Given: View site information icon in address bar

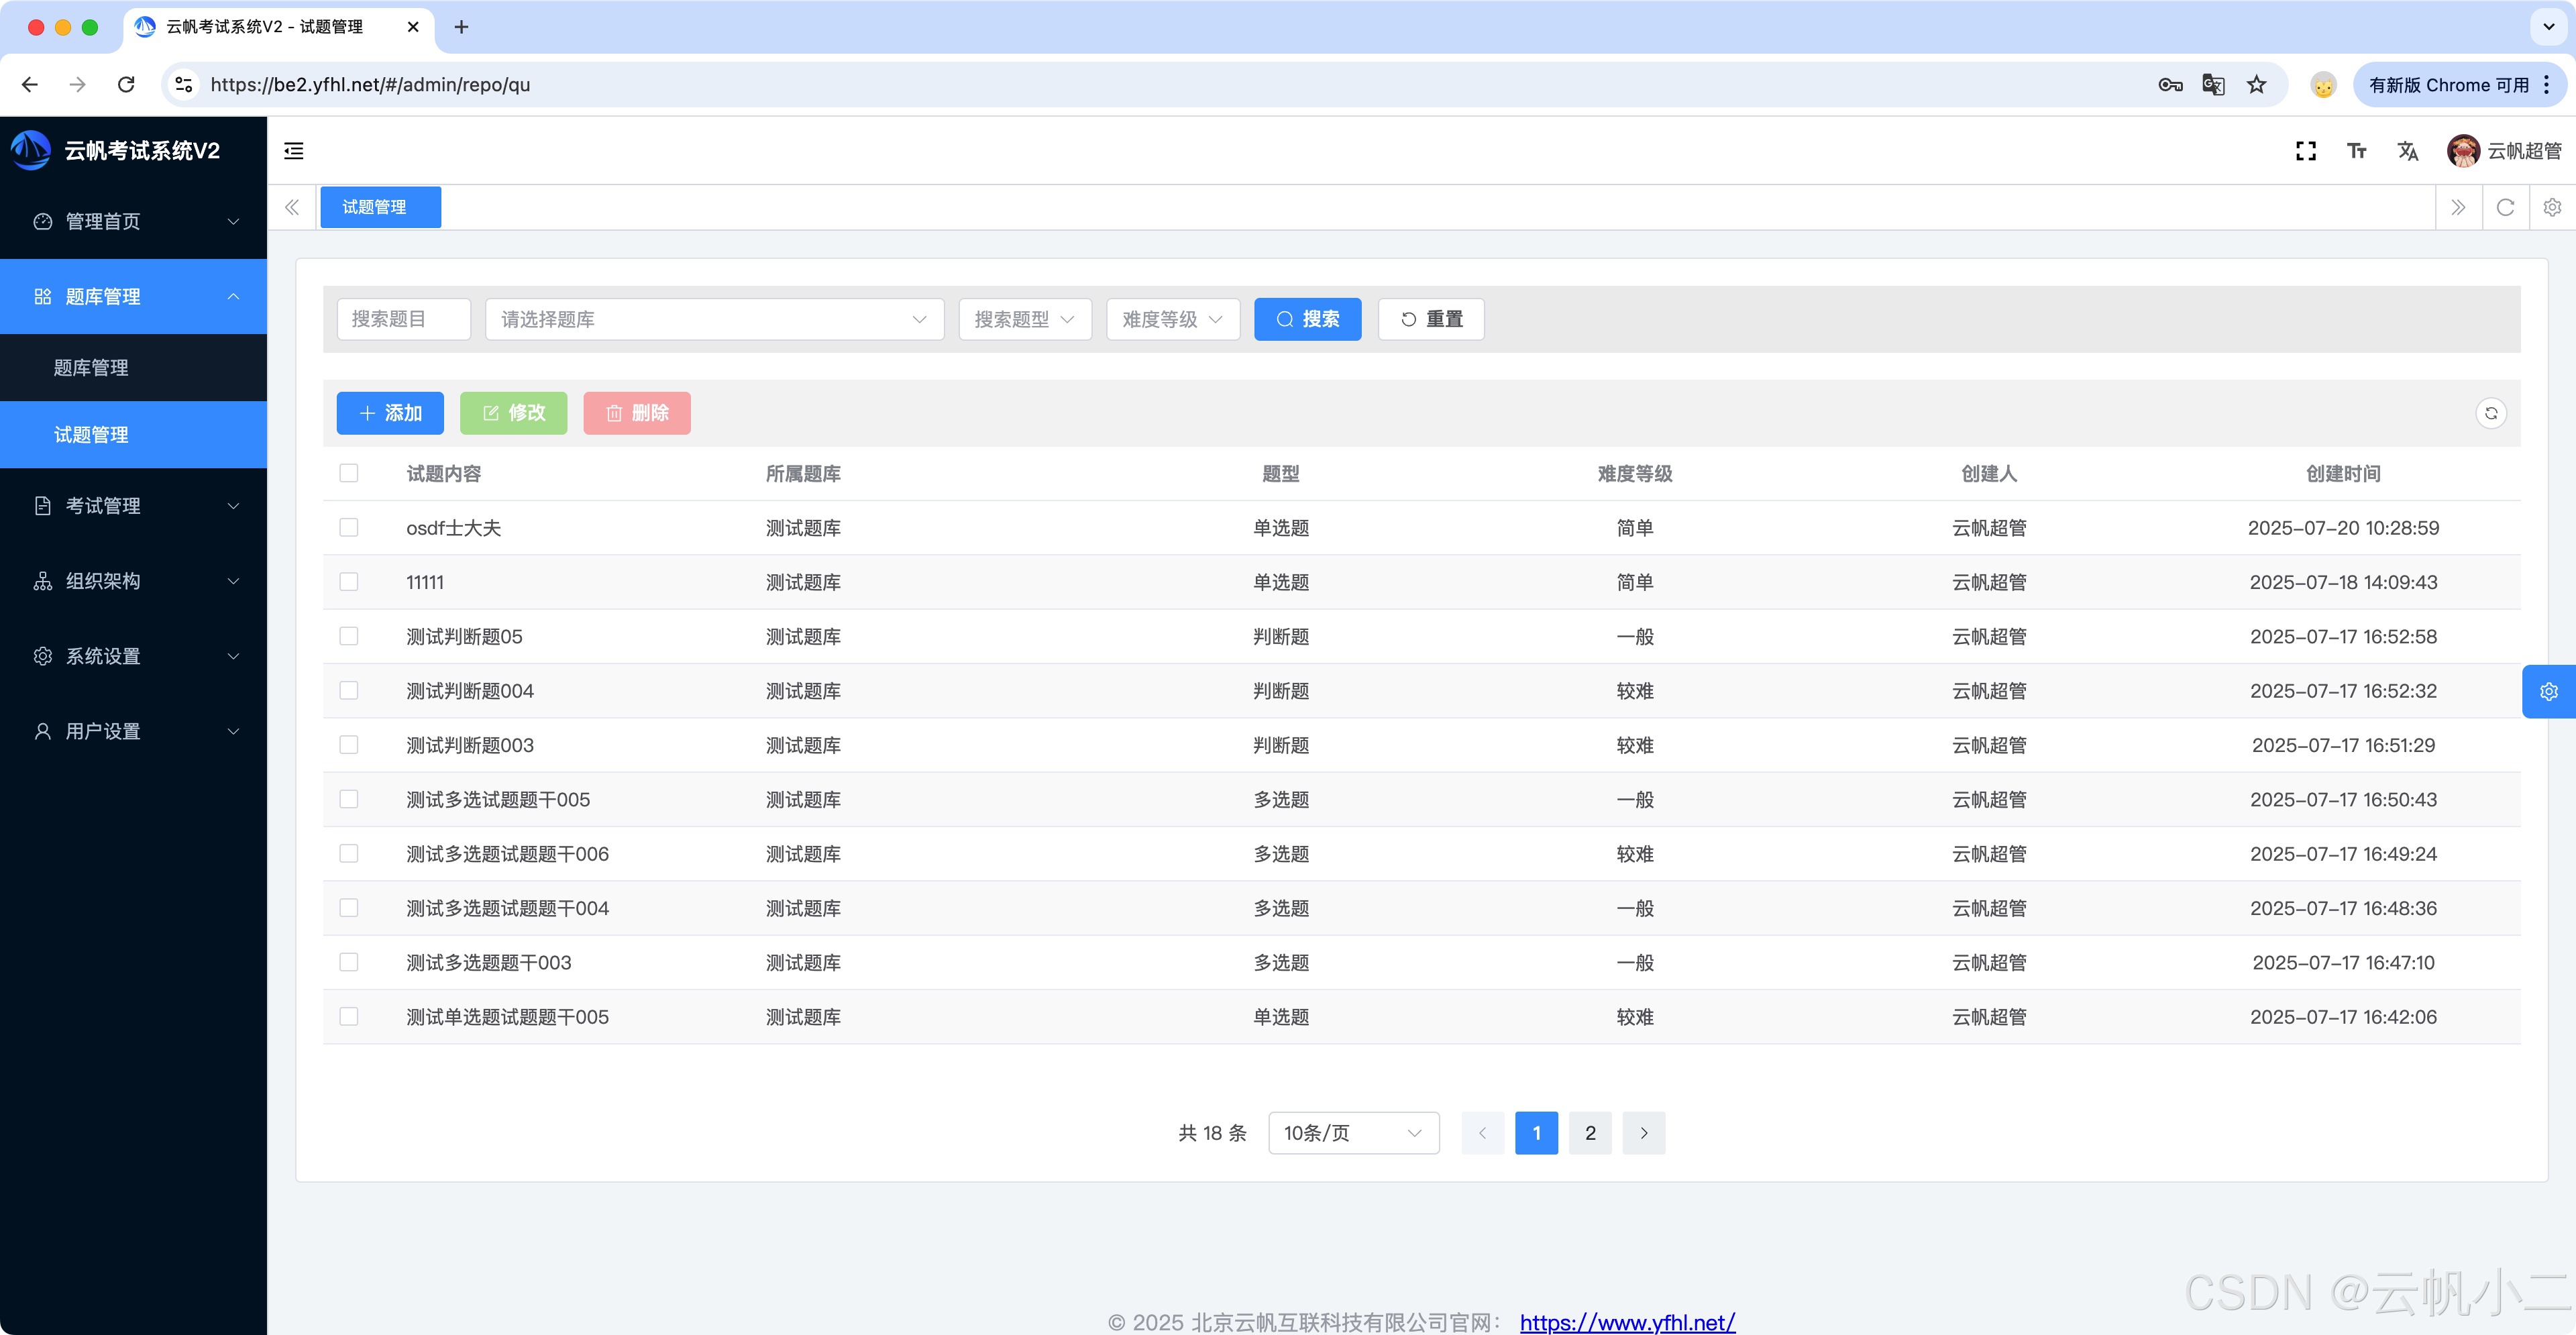Looking at the screenshot, I should click(184, 85).
